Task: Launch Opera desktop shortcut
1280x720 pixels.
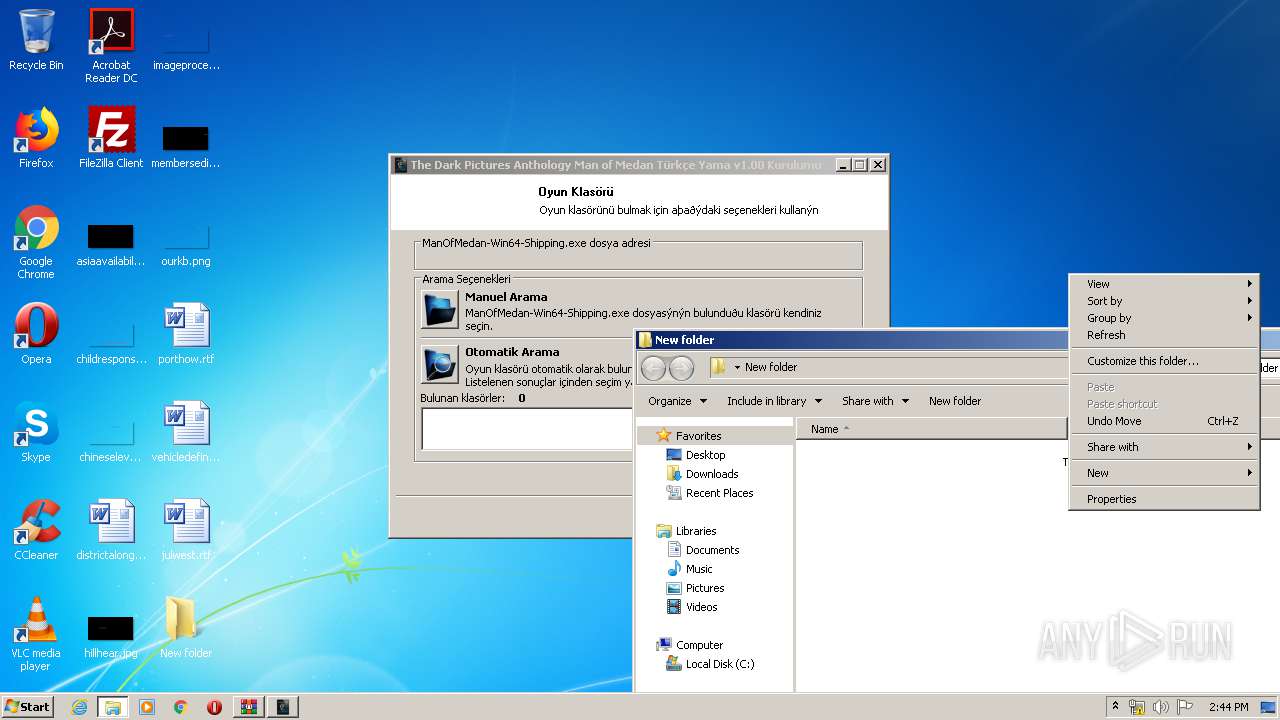Action: point(36,334)
